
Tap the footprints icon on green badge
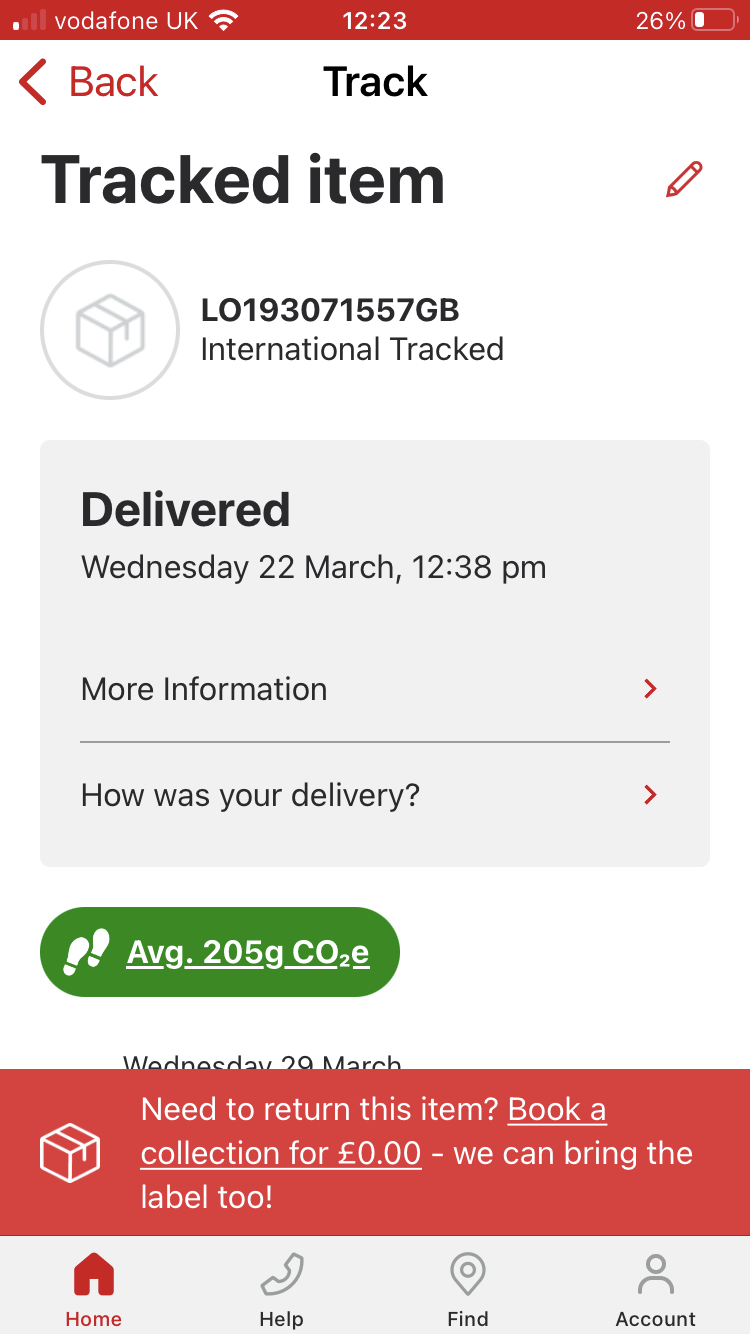(86, 952)
